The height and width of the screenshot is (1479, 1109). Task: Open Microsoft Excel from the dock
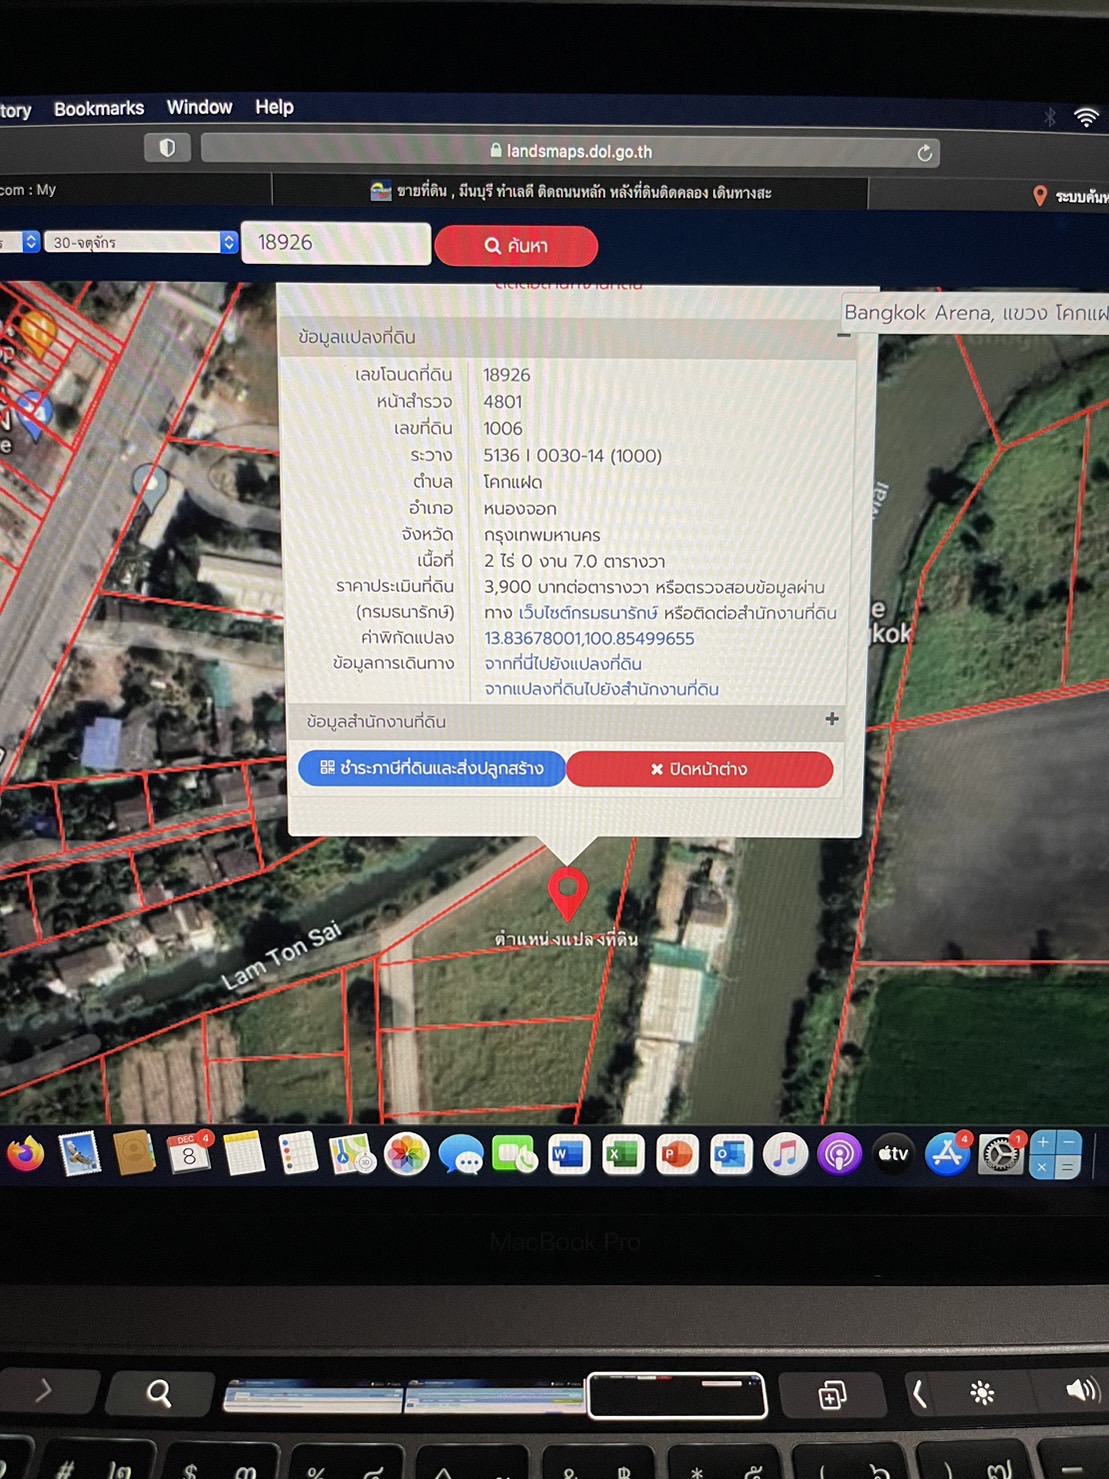[x=622, y=1156]
